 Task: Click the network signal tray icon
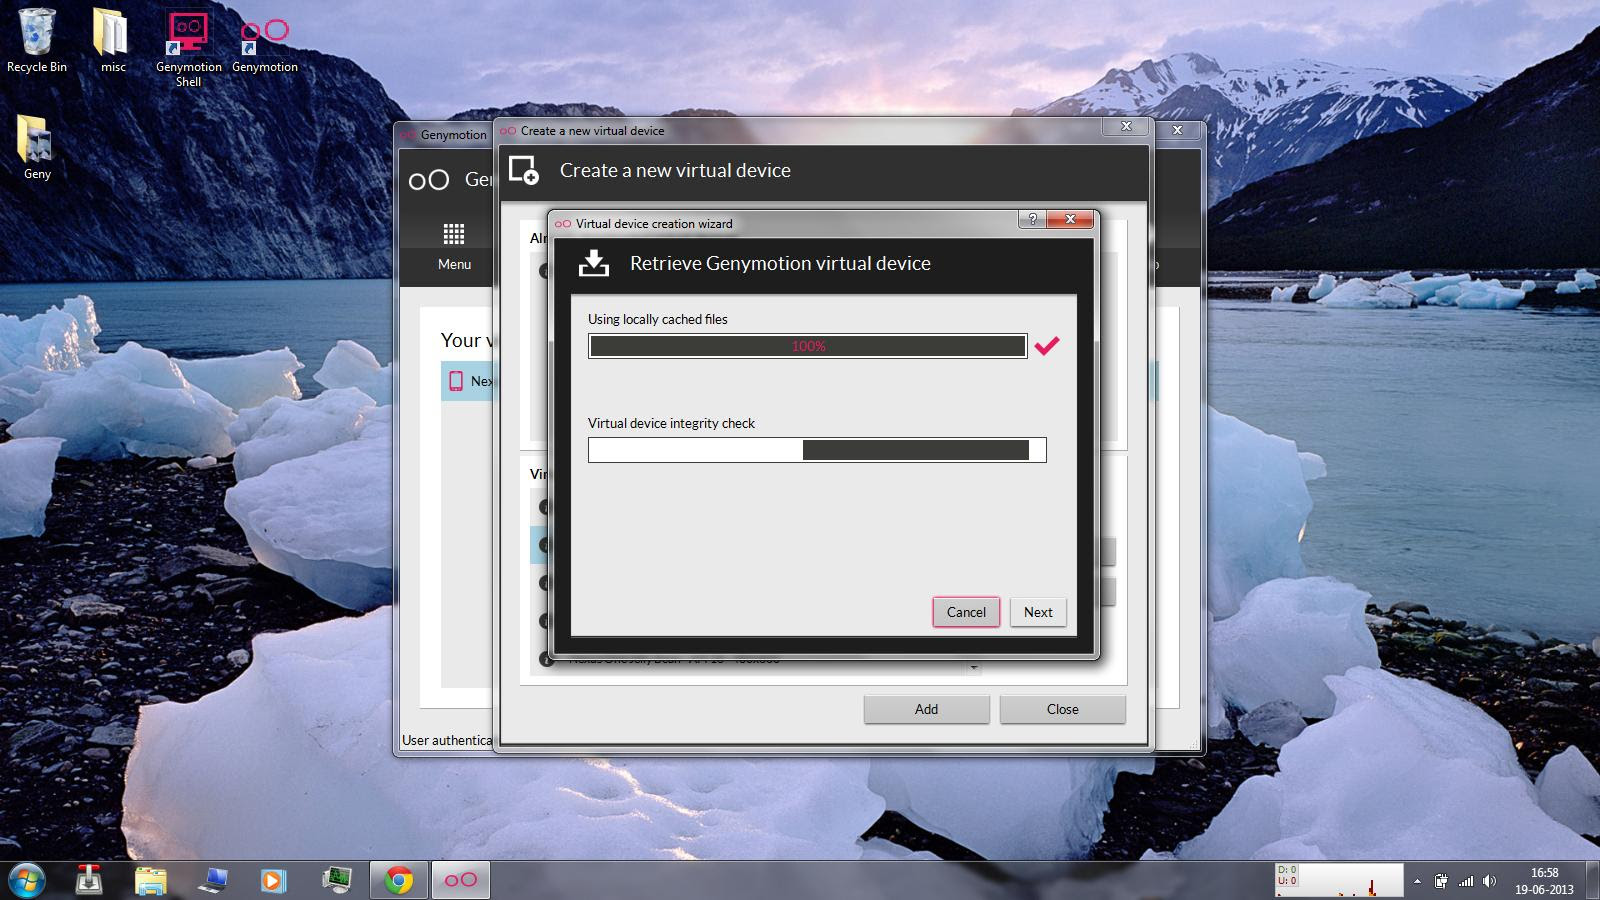click(x=1466, y=881)
